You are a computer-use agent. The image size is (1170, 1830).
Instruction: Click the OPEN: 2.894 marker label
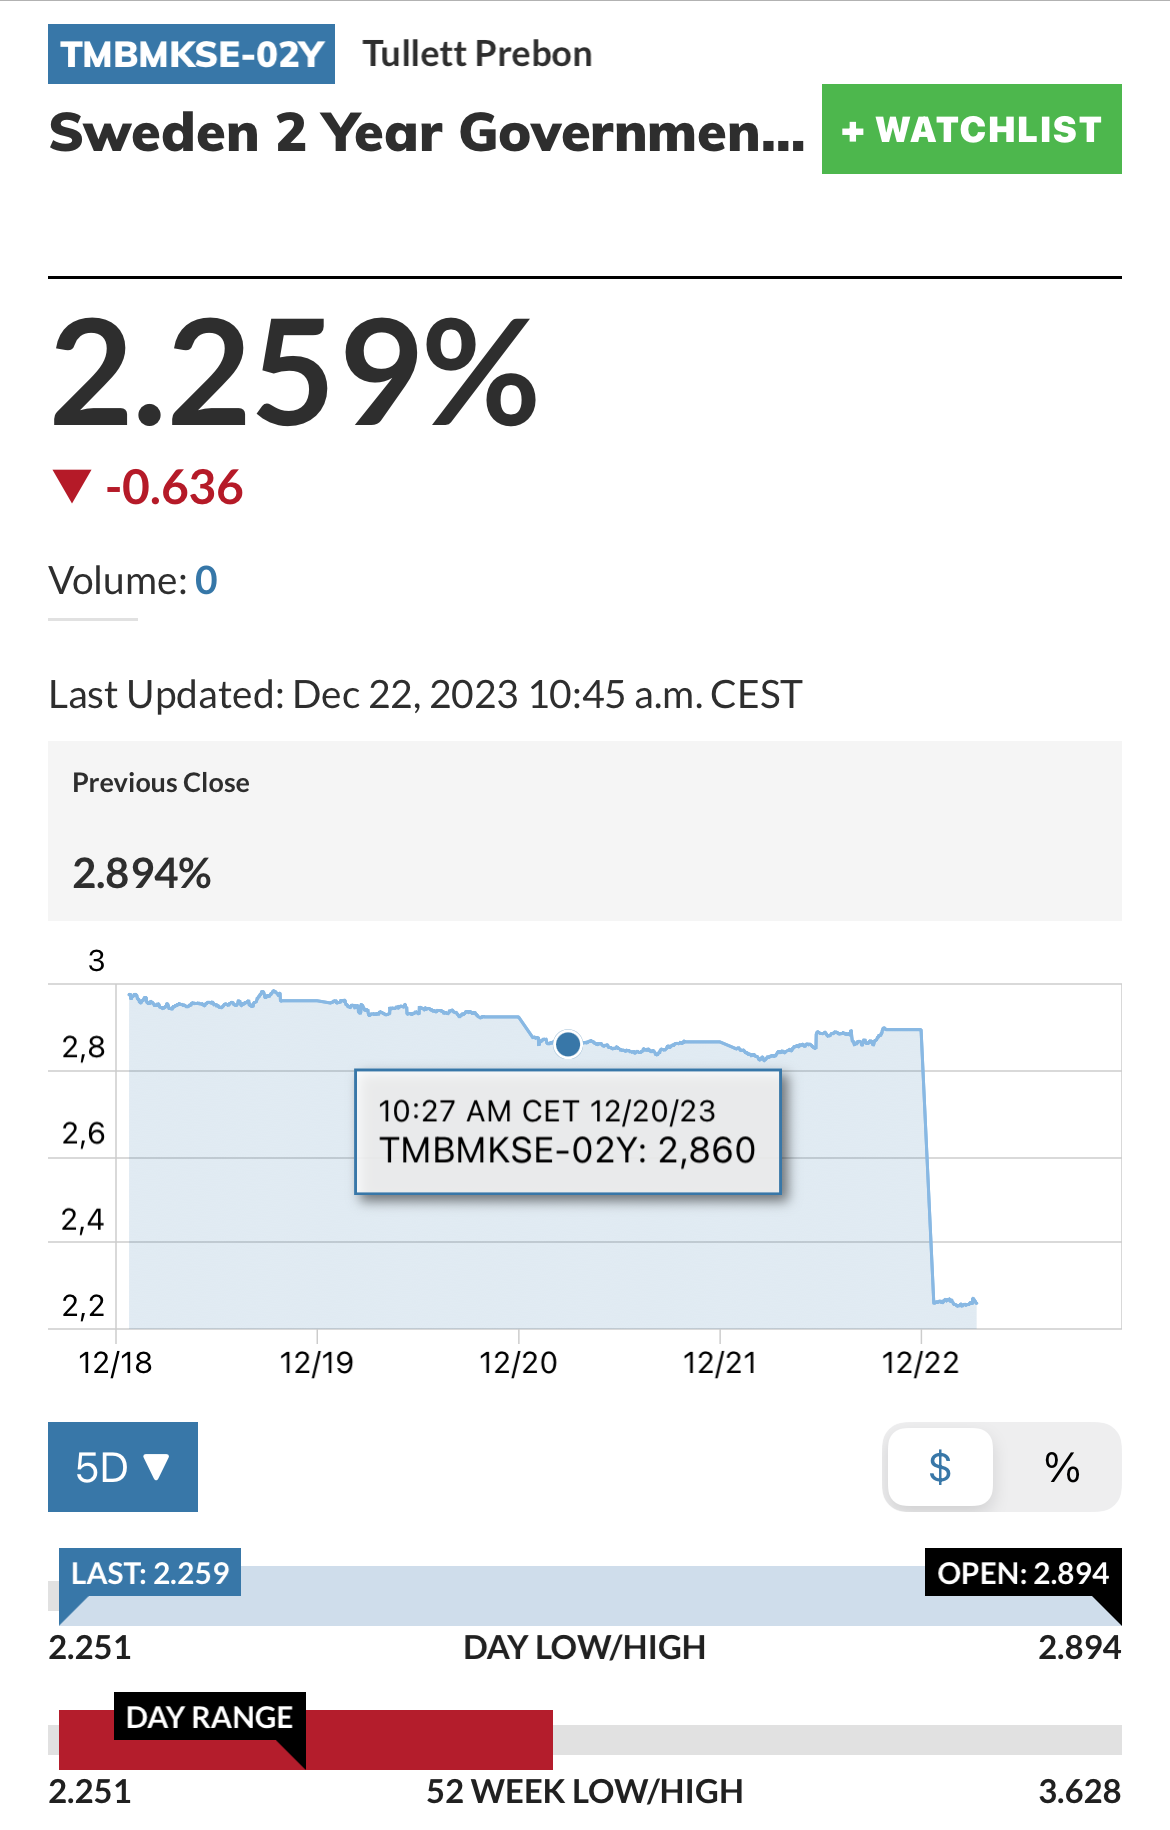tap(1022, 1573)
